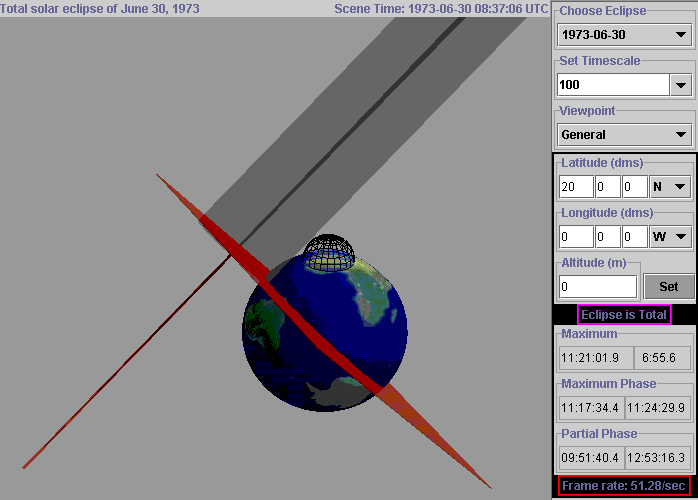The image size is (698, 500).
Task: Click the Latitude degrees field
Action: (575, 186)
